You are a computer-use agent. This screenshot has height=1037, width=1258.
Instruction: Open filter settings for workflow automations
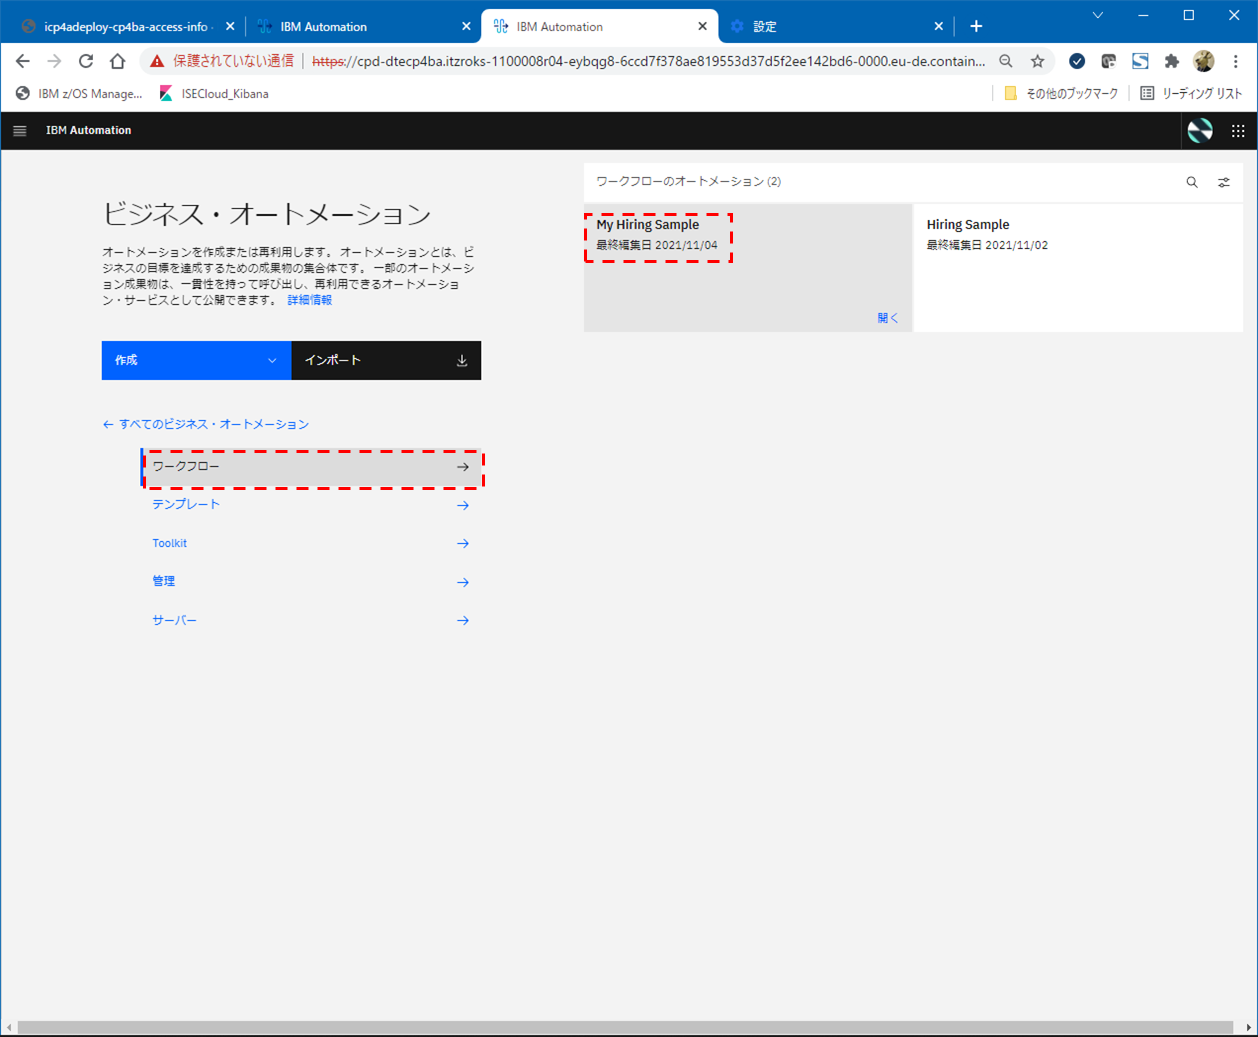1224,182
